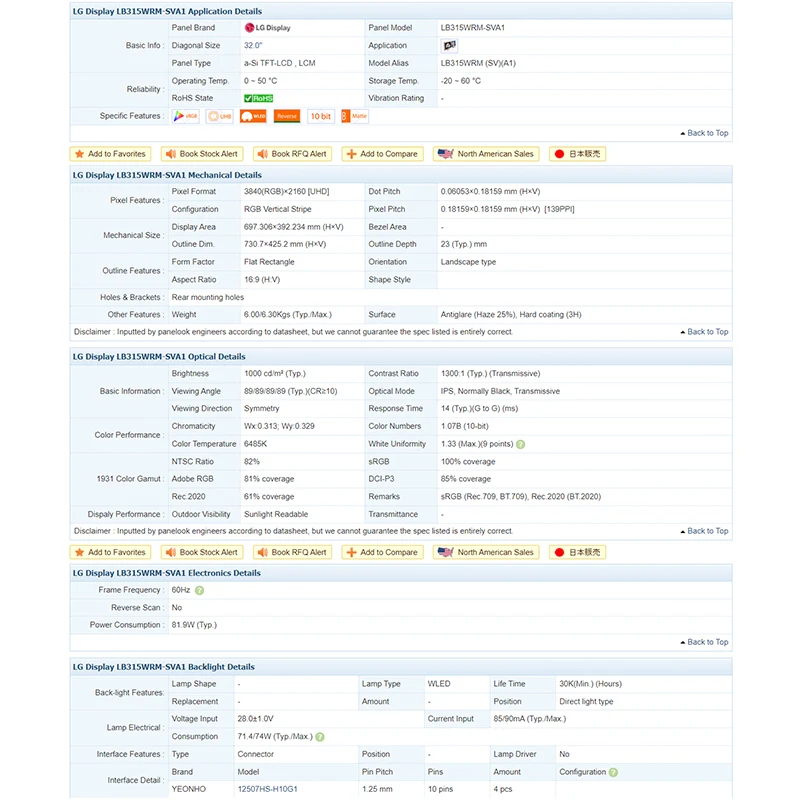
Task: Click the Lamp Type value WLED
Action: click(439, 684)
